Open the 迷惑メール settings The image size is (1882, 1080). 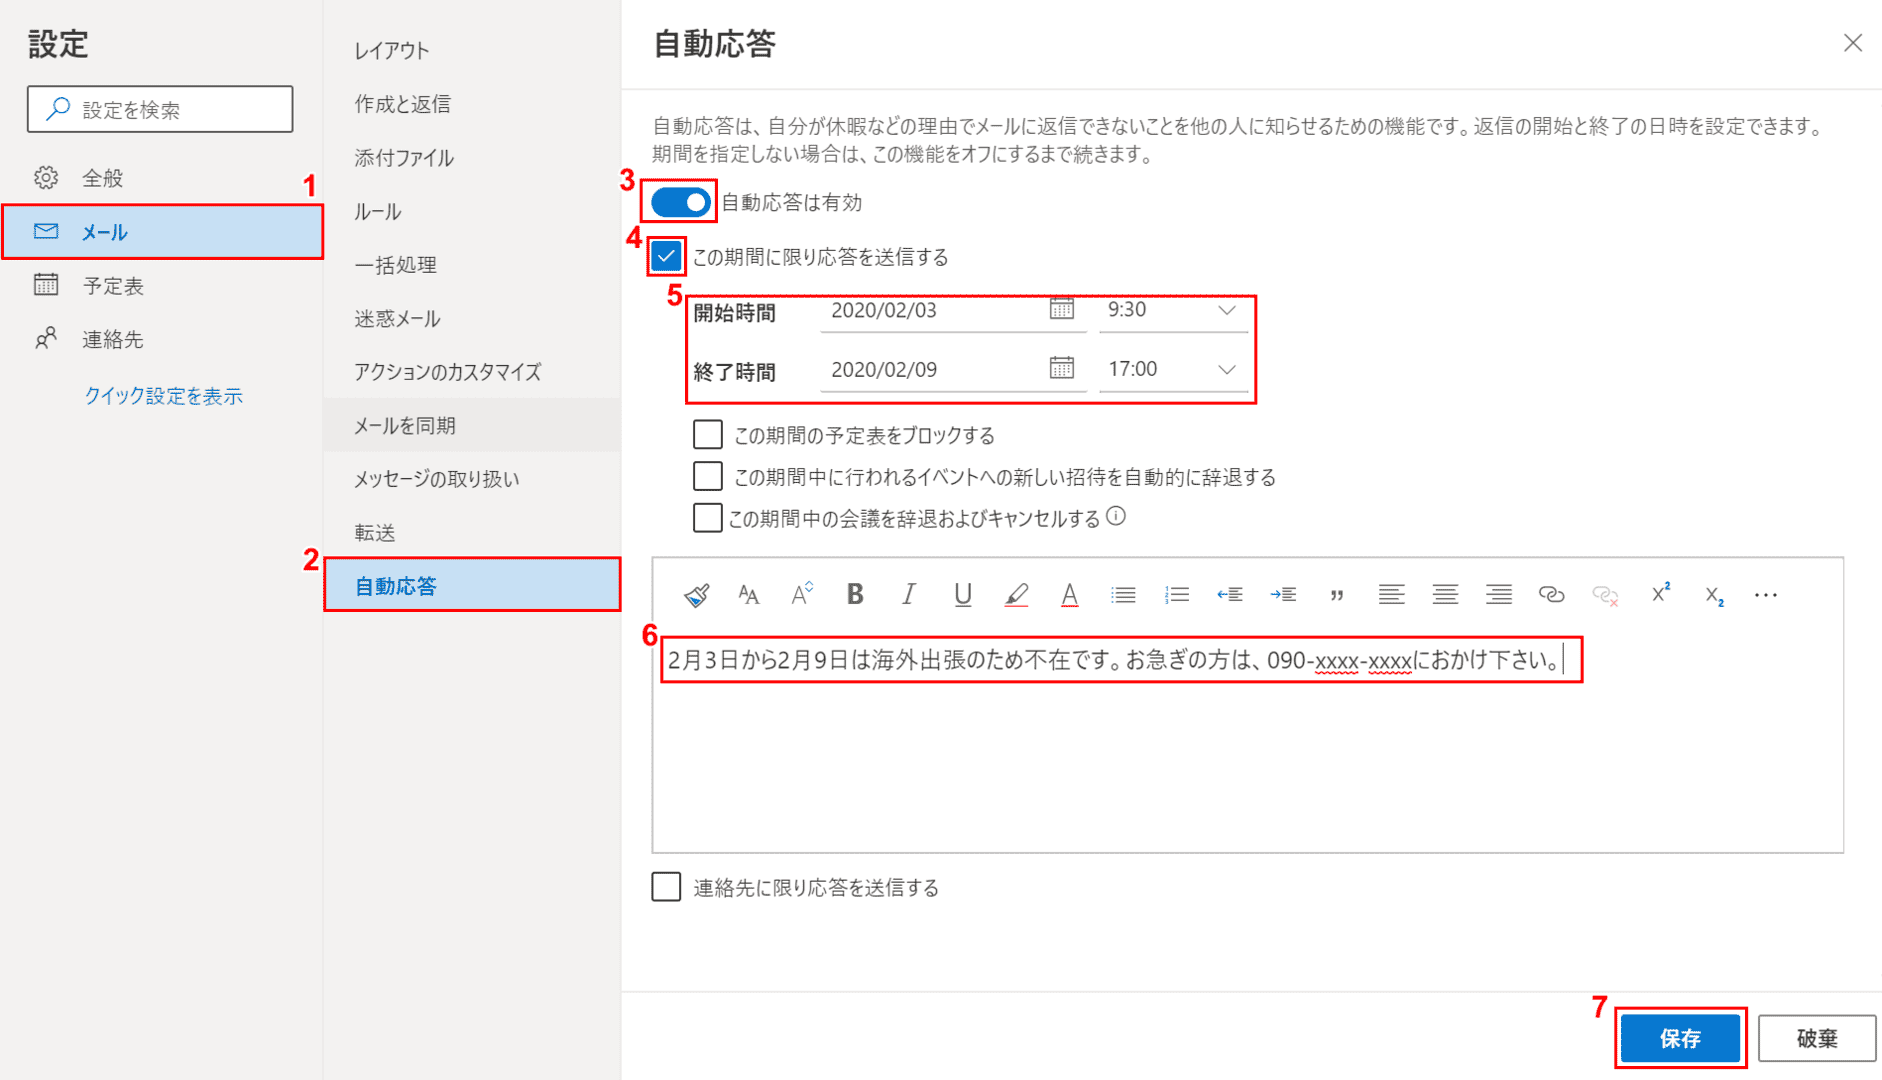472,319
